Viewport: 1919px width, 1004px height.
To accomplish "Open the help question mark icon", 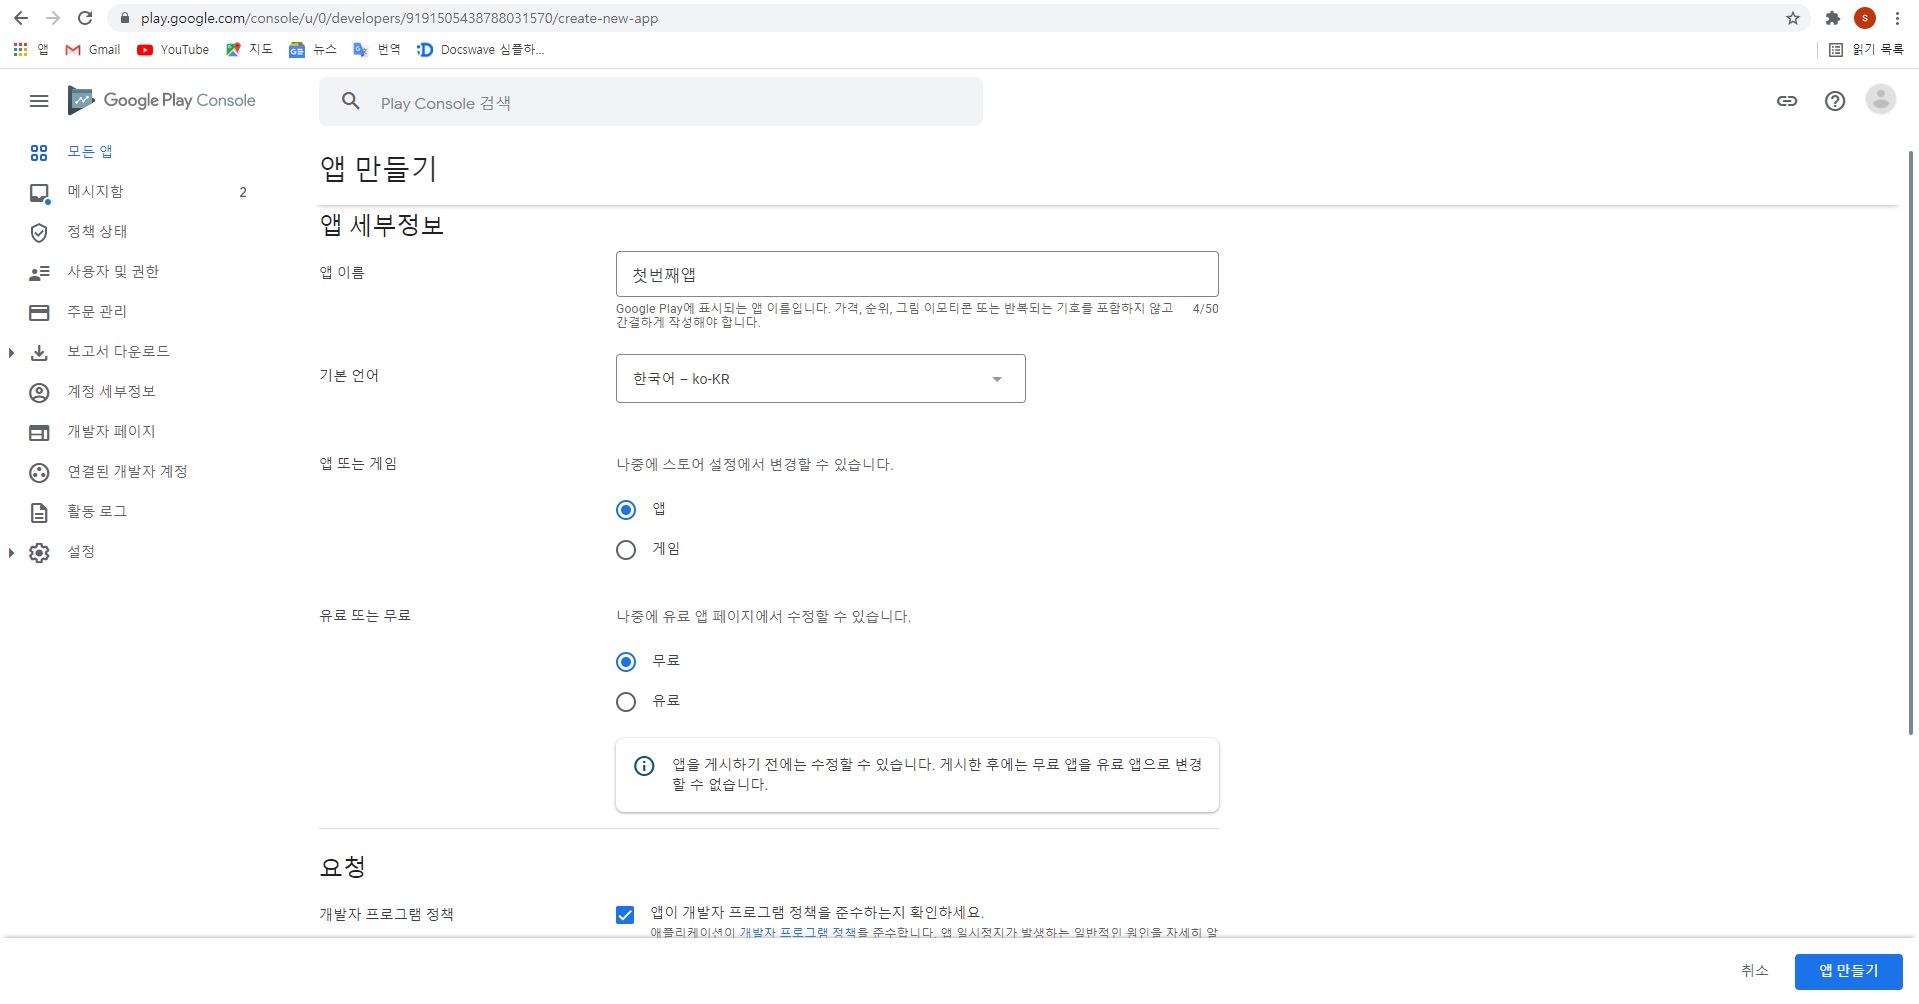I will click(1835, 101).
